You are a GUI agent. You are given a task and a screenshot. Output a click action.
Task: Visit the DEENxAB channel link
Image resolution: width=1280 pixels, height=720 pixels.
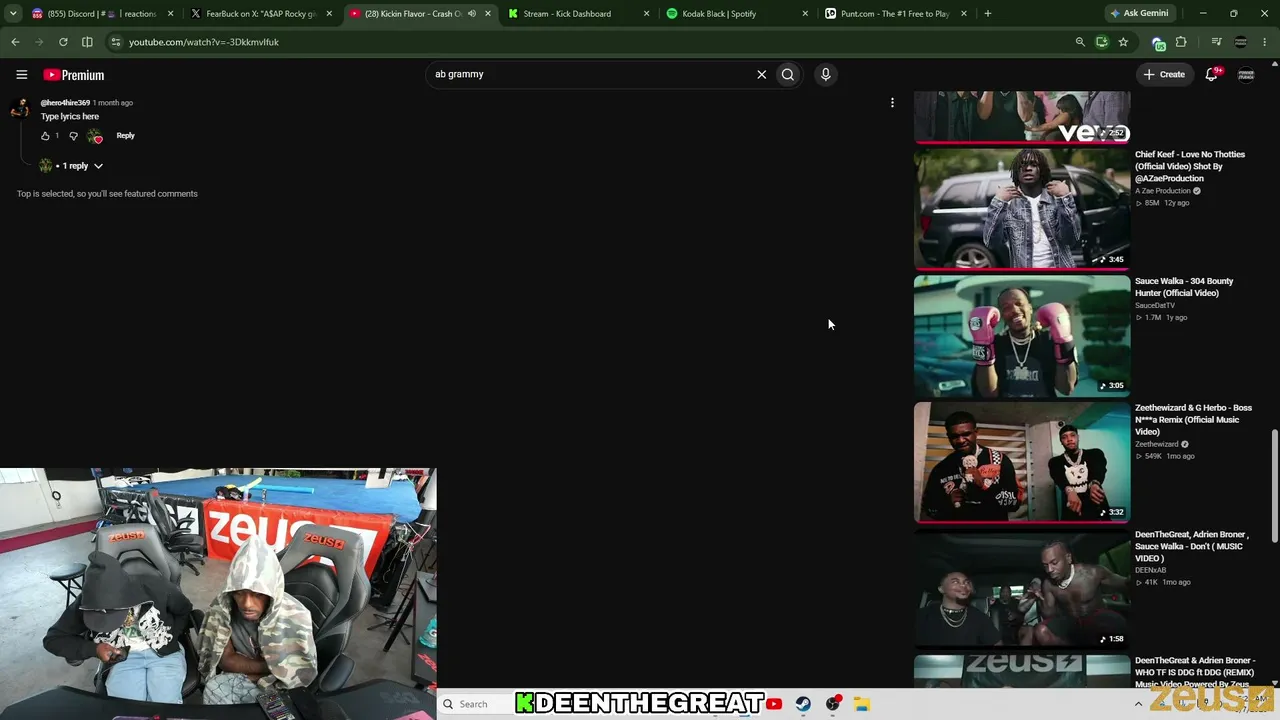click(1151, 570)
